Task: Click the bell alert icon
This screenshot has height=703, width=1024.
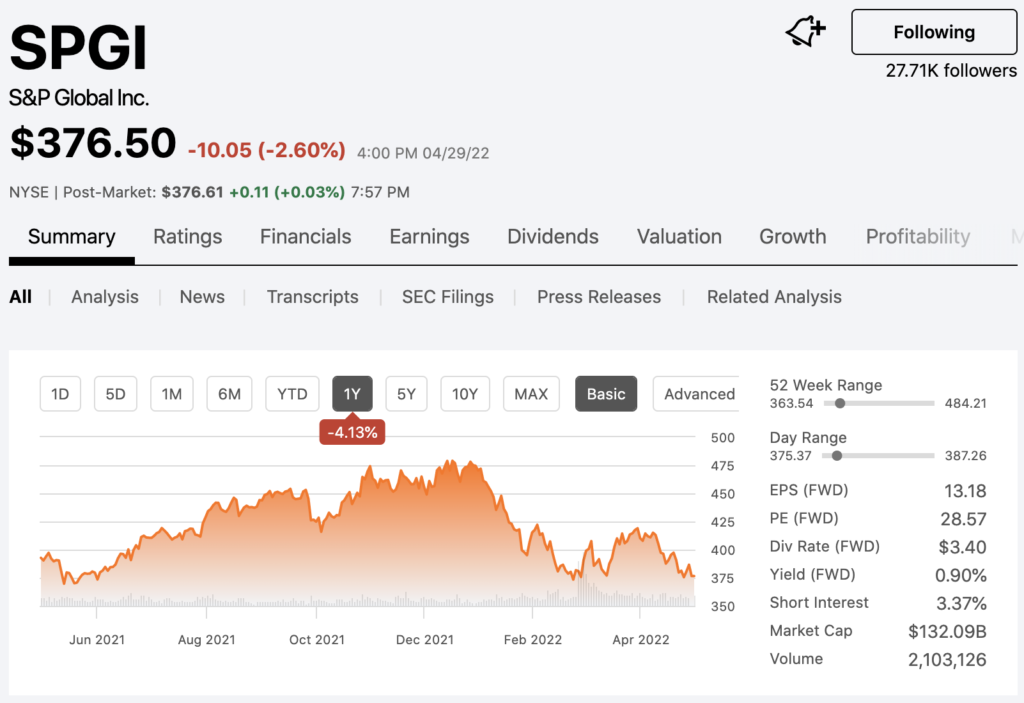Action: (x=805, y=31)
